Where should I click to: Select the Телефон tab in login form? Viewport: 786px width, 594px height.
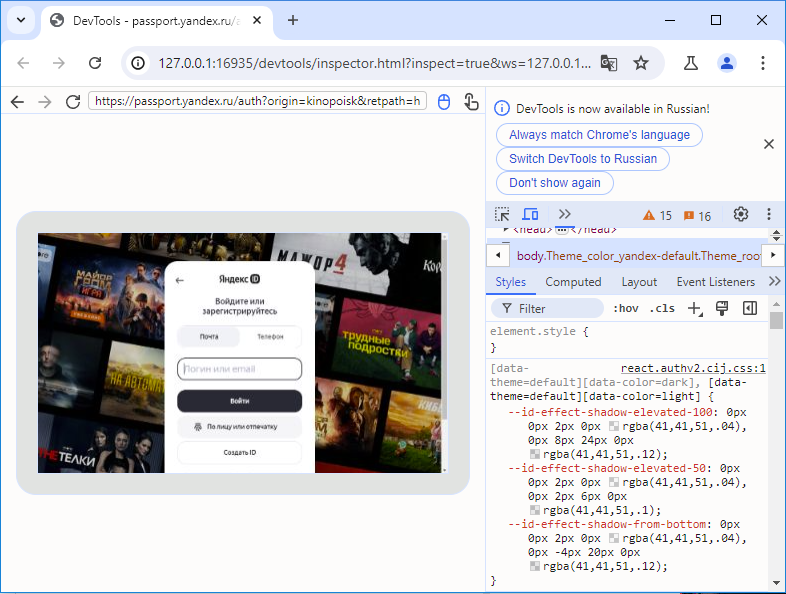click(x=270, y=337)
